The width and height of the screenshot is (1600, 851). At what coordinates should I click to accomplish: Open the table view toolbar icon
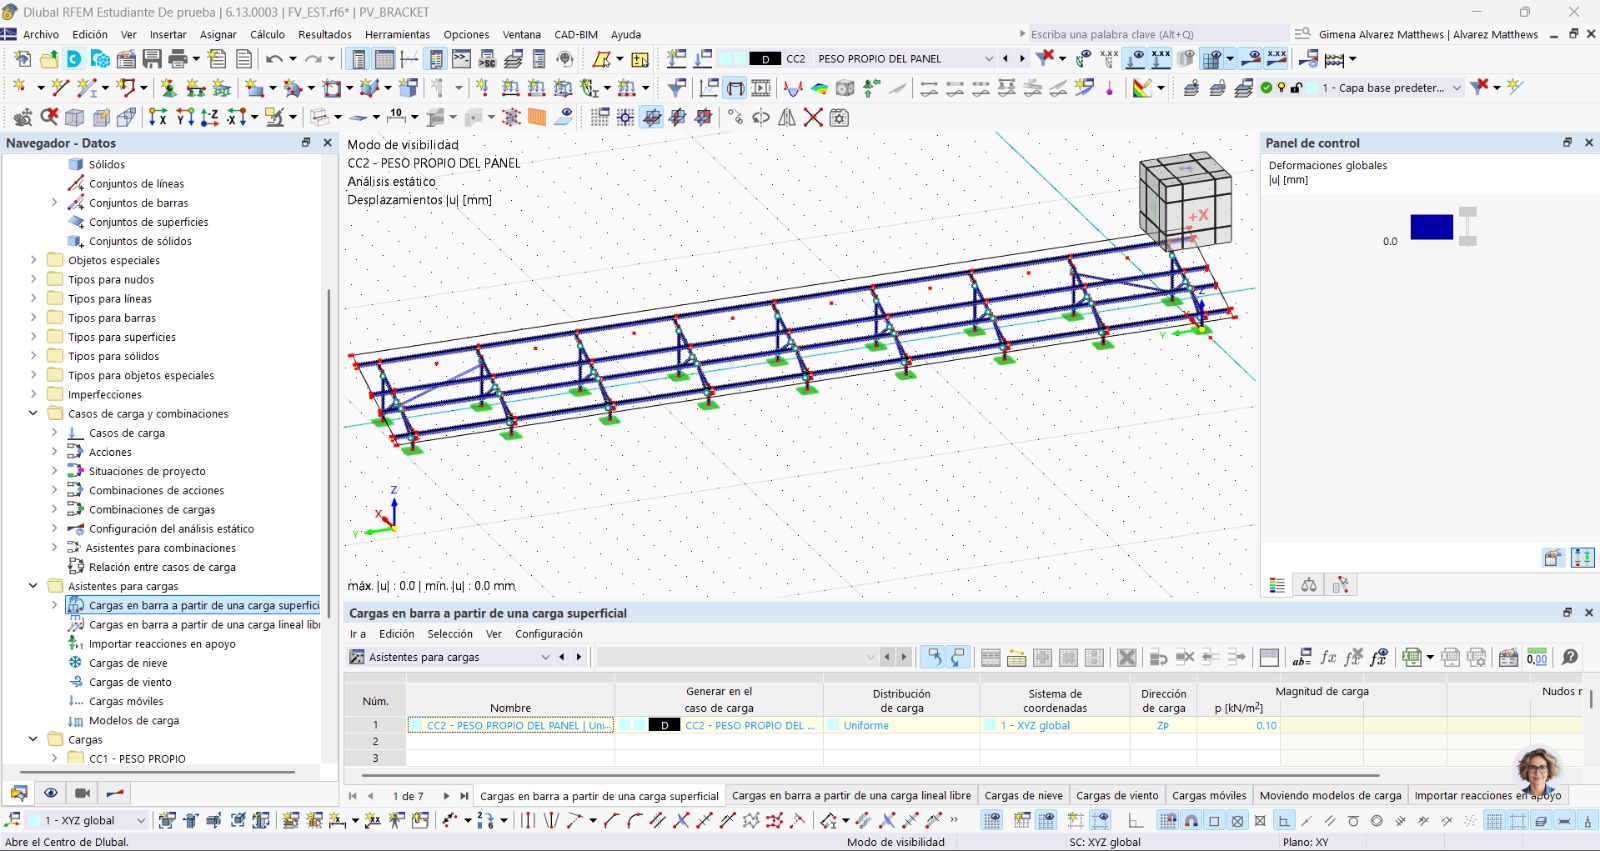point(383,59)
